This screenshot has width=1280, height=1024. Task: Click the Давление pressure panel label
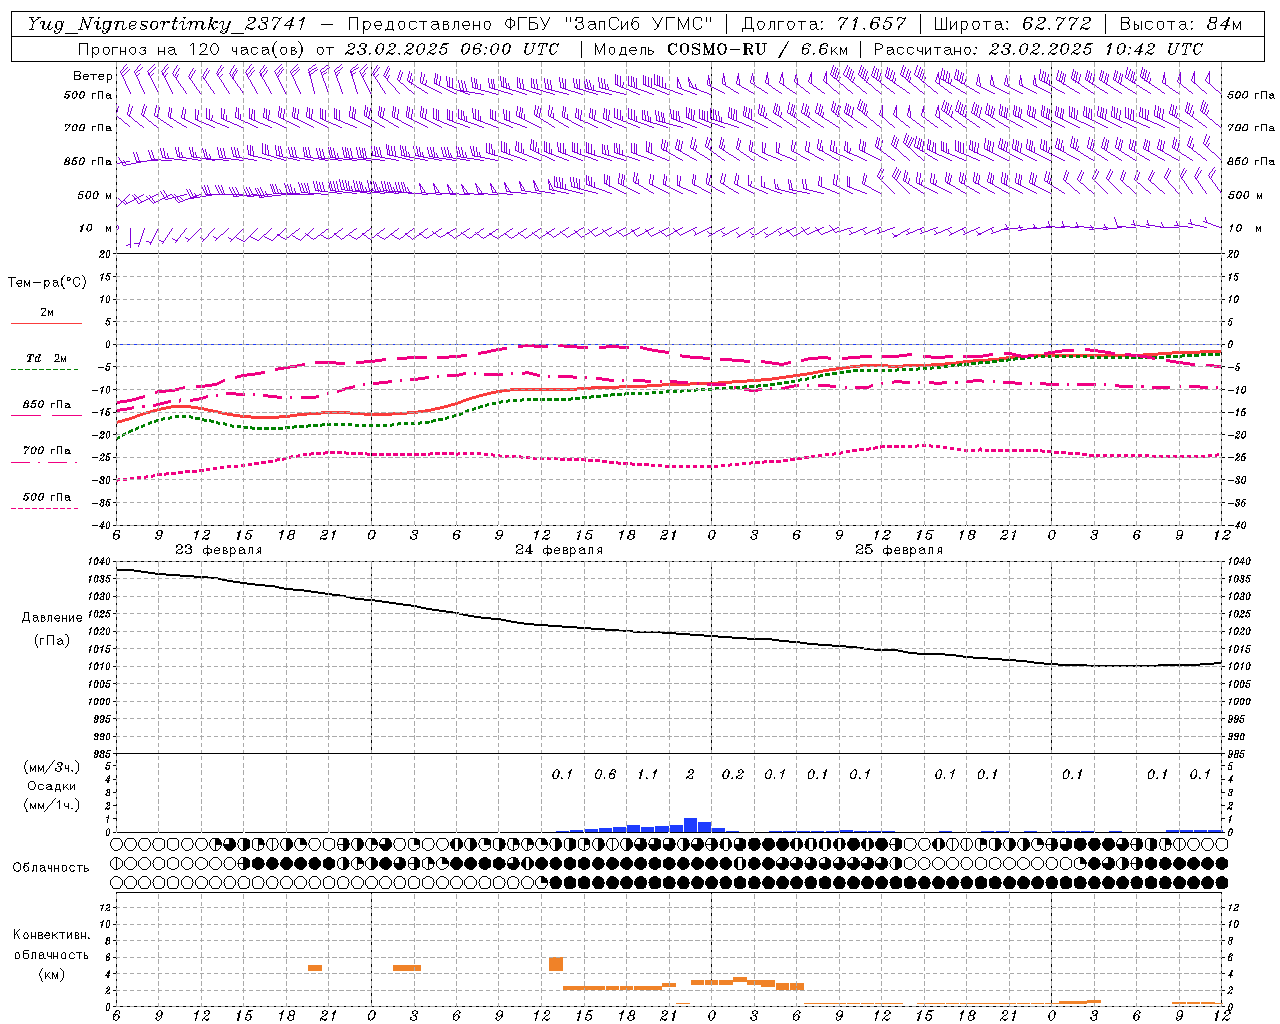52,618
